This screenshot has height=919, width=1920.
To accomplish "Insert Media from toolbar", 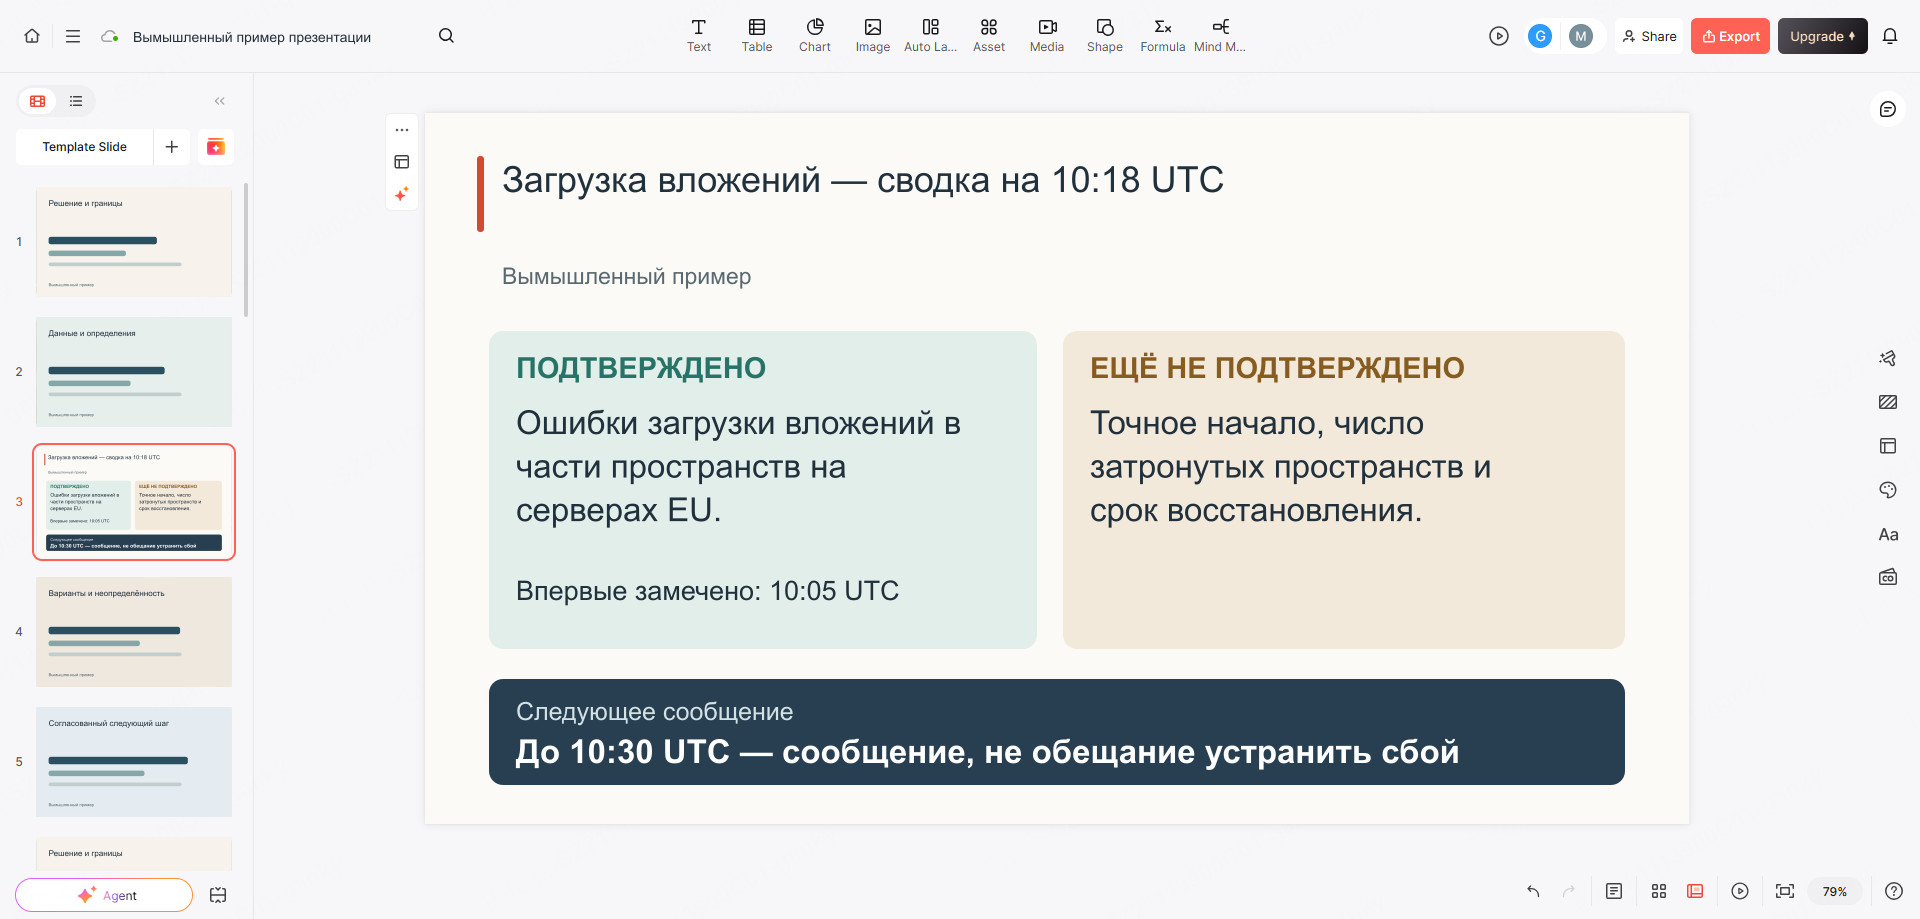I will click(1047, 35).
